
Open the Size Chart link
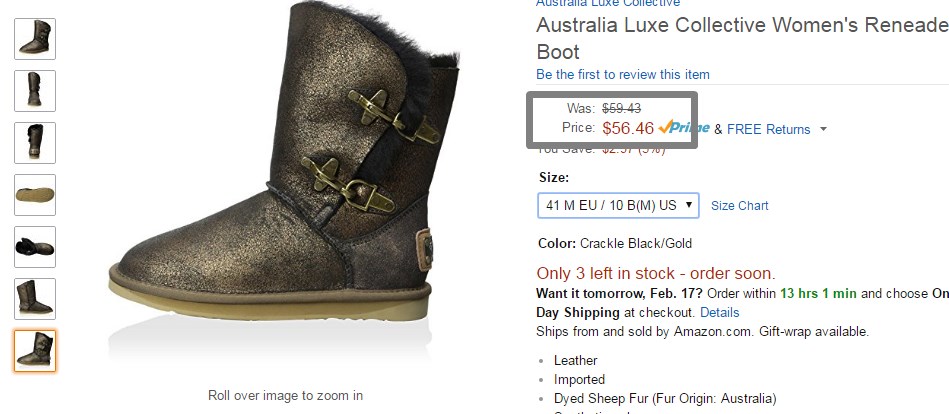pos(740,206)
